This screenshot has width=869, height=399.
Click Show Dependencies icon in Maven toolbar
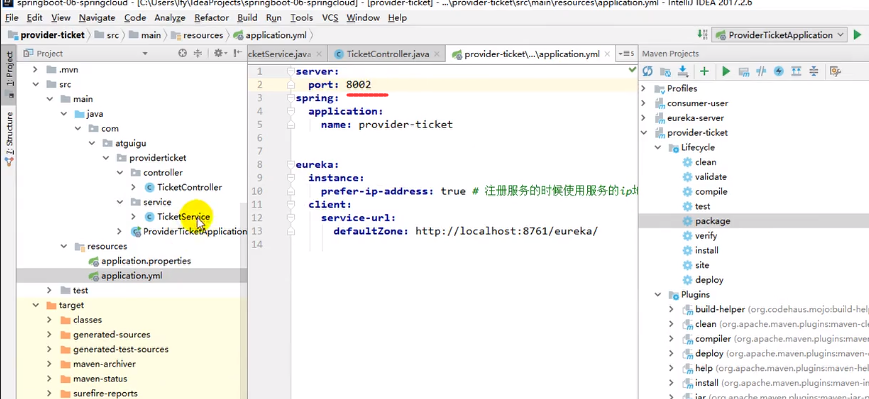tap(796, 71)
